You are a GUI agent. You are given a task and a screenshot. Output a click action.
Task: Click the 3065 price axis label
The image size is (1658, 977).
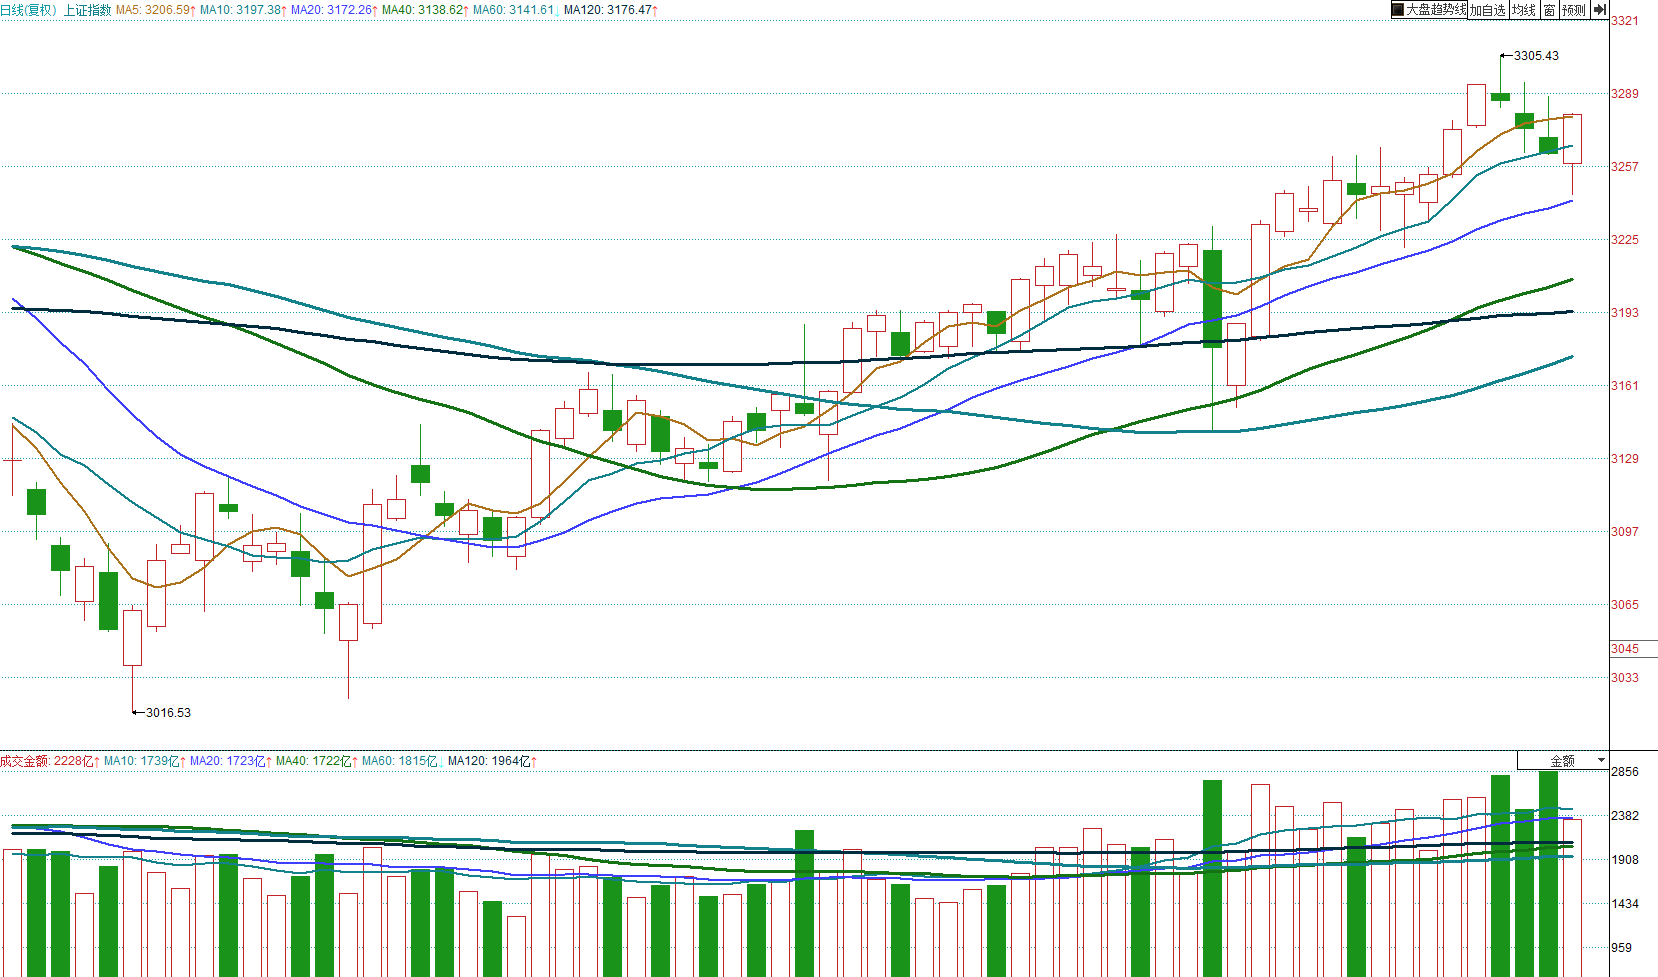click(1625, 605)
